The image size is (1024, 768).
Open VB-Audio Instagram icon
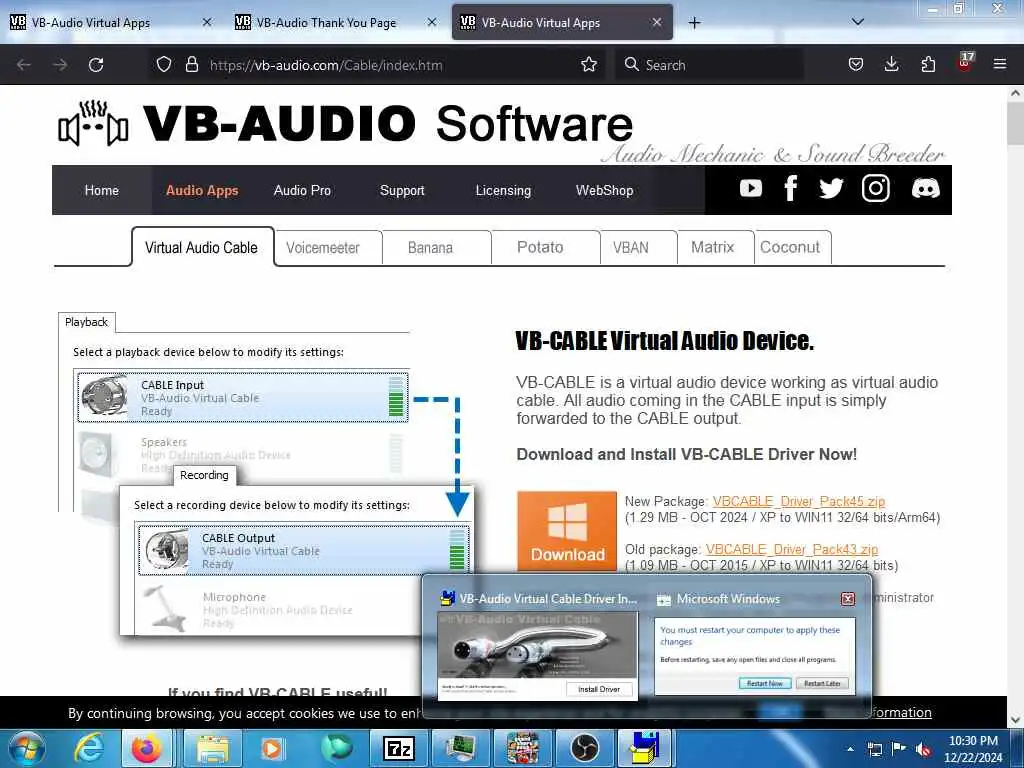pyautogui.click(x=876, y=189)
